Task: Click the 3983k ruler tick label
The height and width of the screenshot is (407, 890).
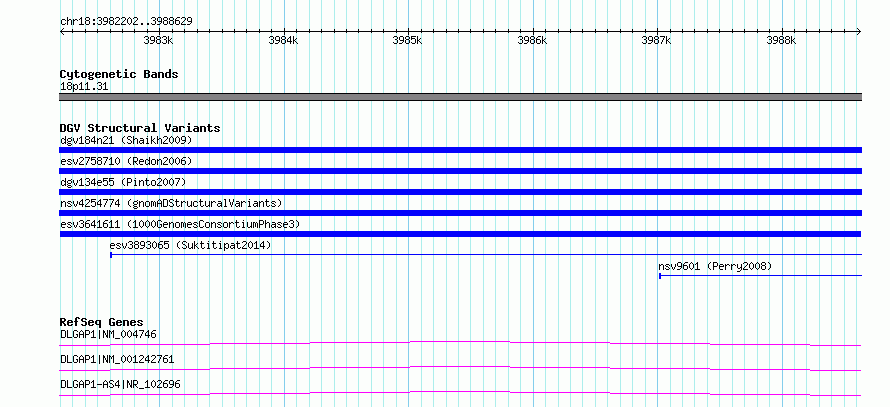Action: coord(158,40)
